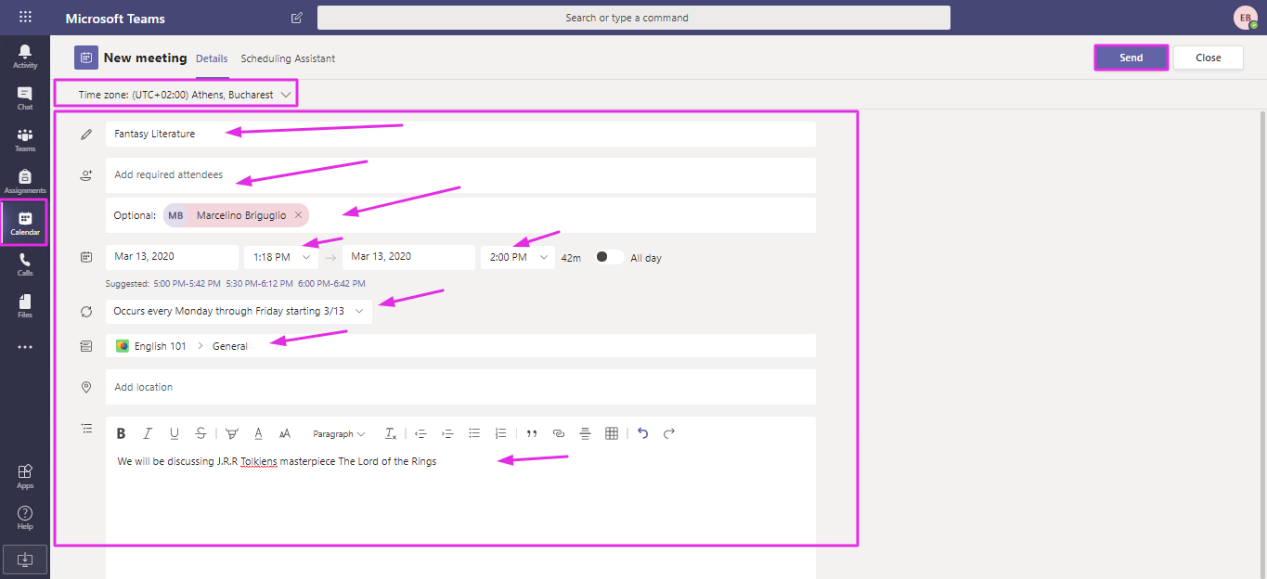
Task: Open Files from the sidebar
Action: pyautogui.click(x=25, y=306)
